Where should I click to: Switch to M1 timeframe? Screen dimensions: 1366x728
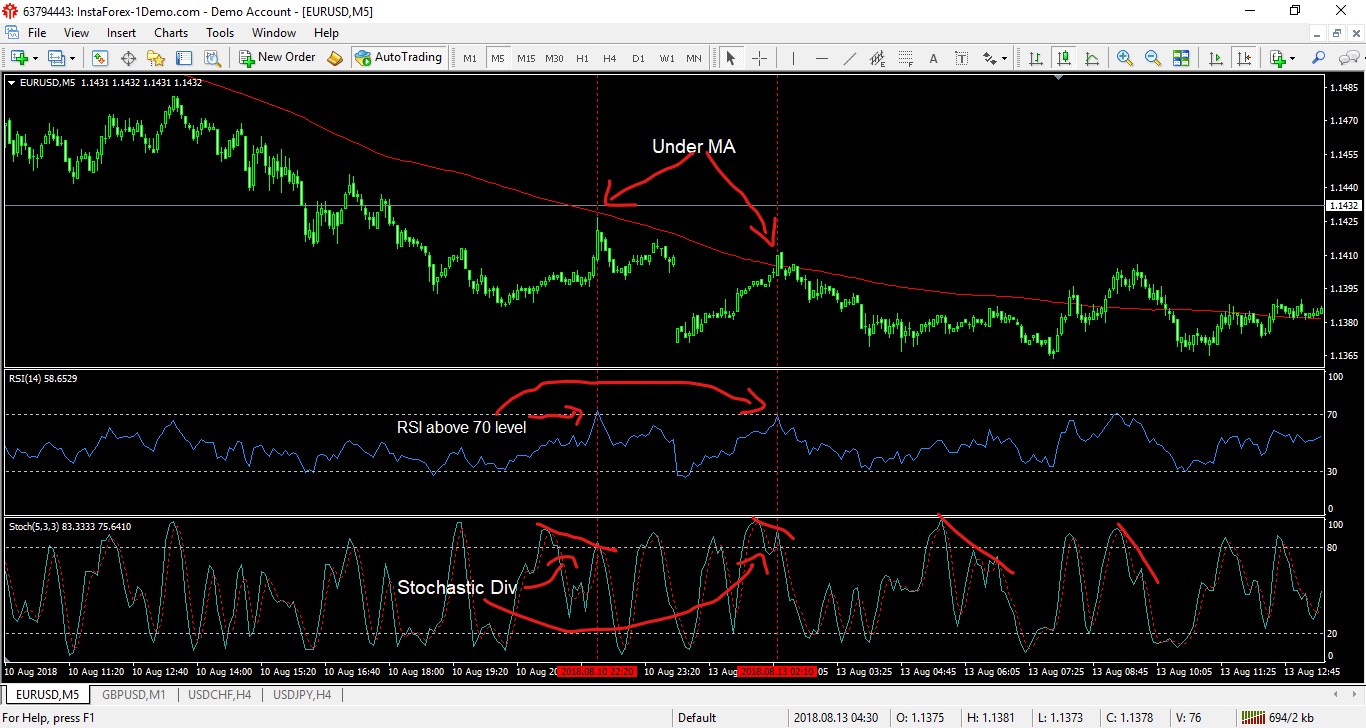[x=470, y=58]
